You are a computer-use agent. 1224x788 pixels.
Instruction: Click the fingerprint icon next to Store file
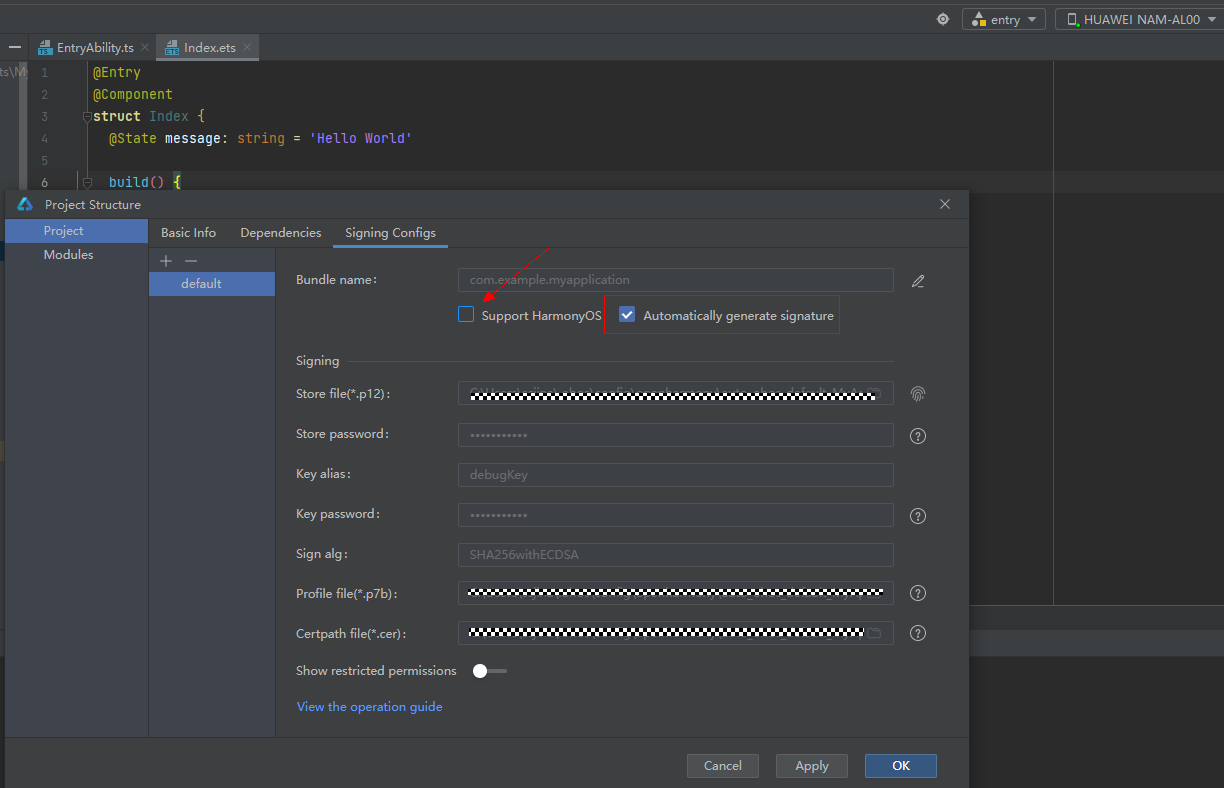(x=918, y=394)
